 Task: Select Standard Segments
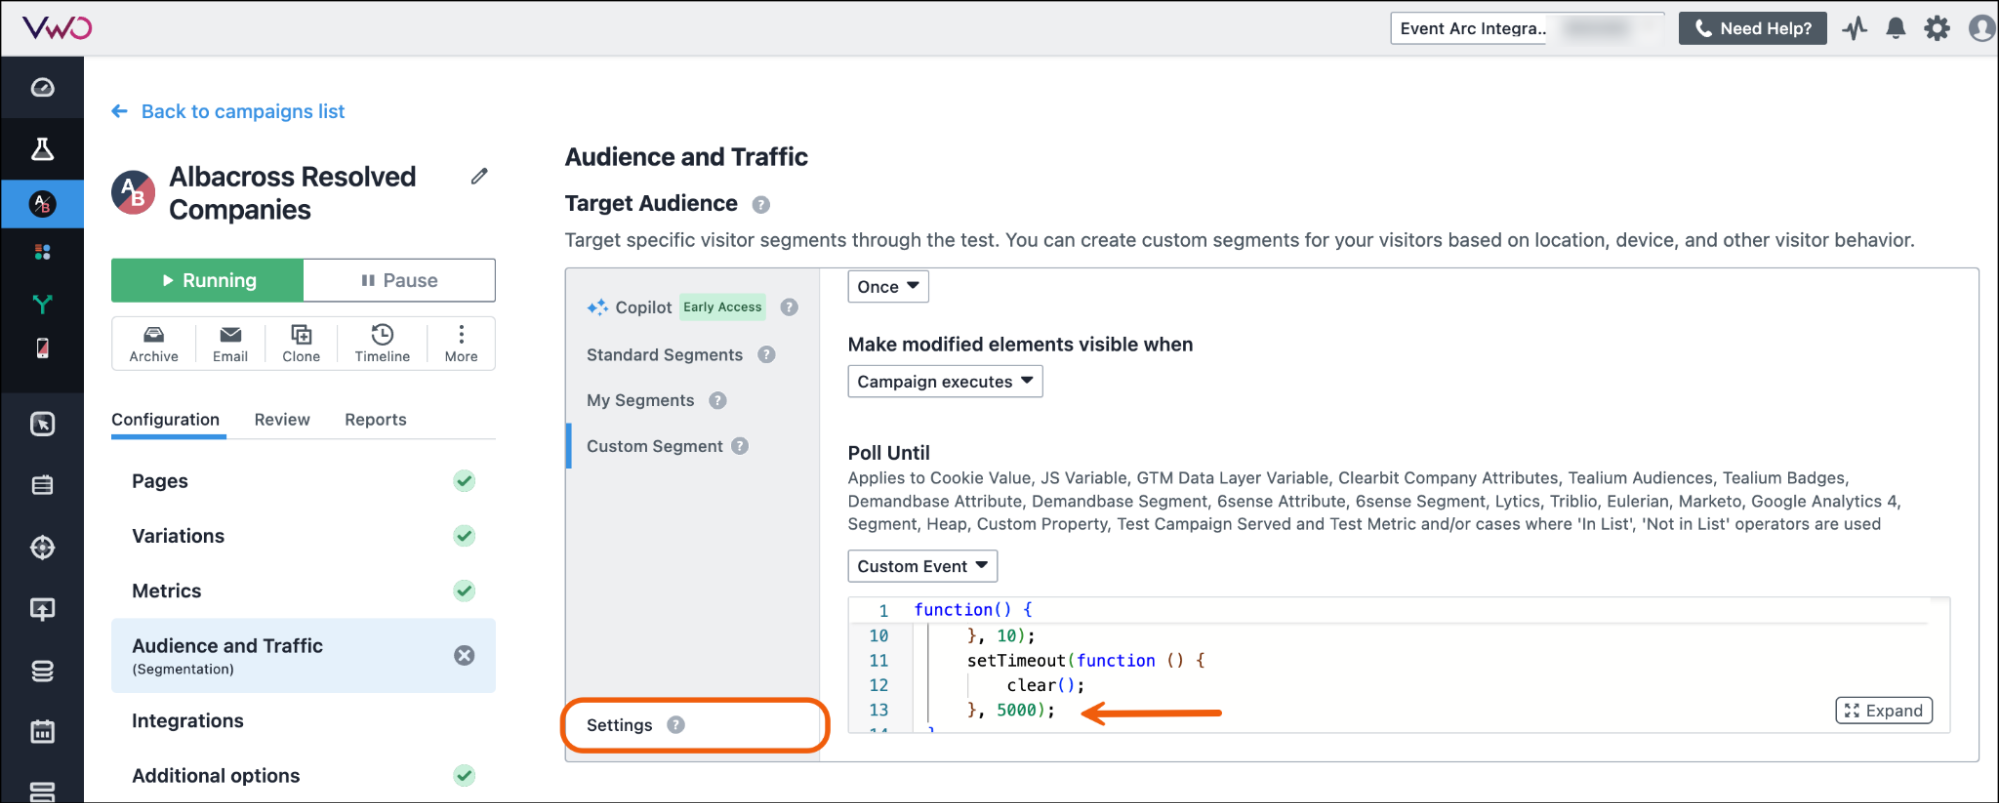click(x=665, y=355)
